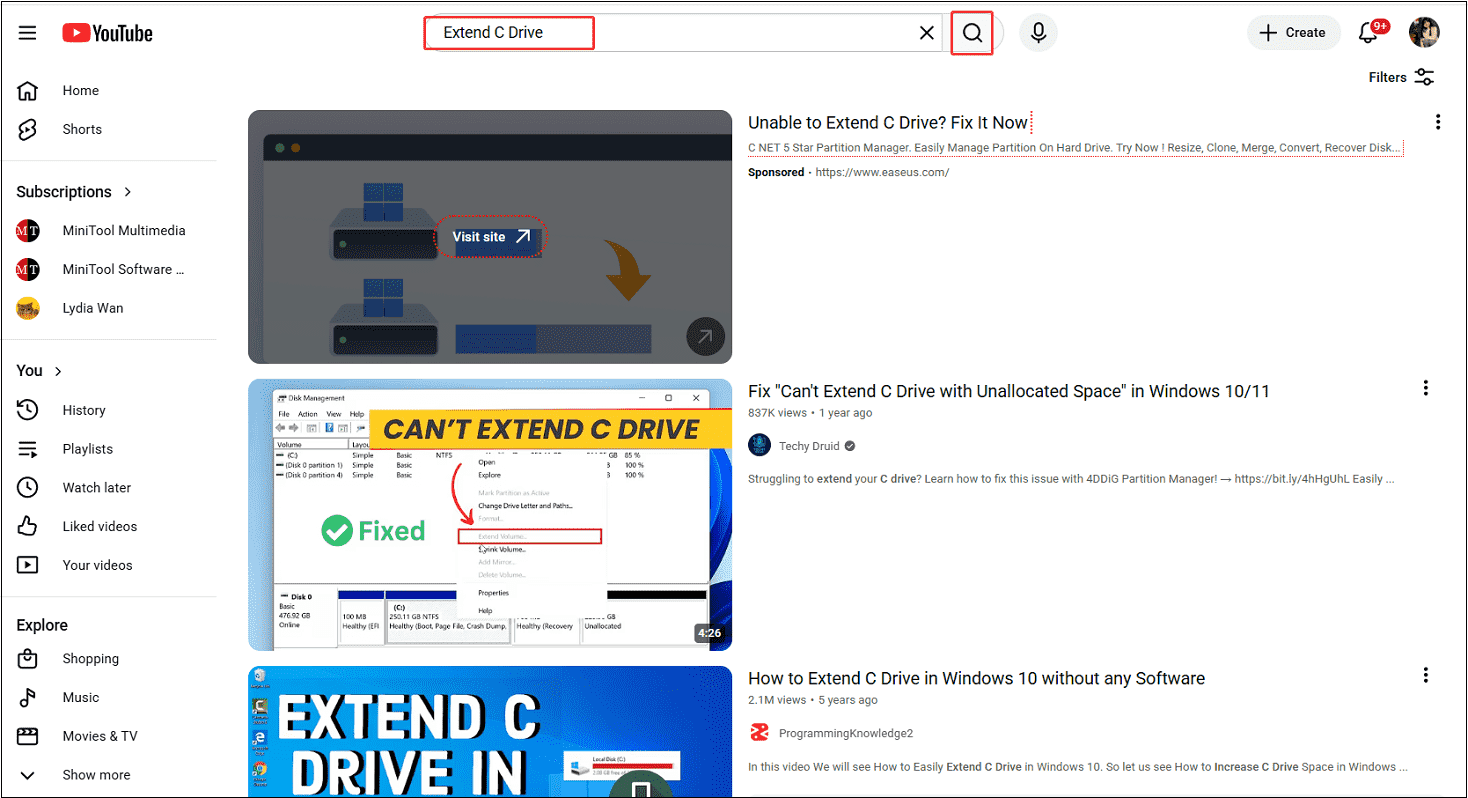This screenshot has width=1468, height=798.
Task: Visit the Techy Druid channel
Action: 811,445
